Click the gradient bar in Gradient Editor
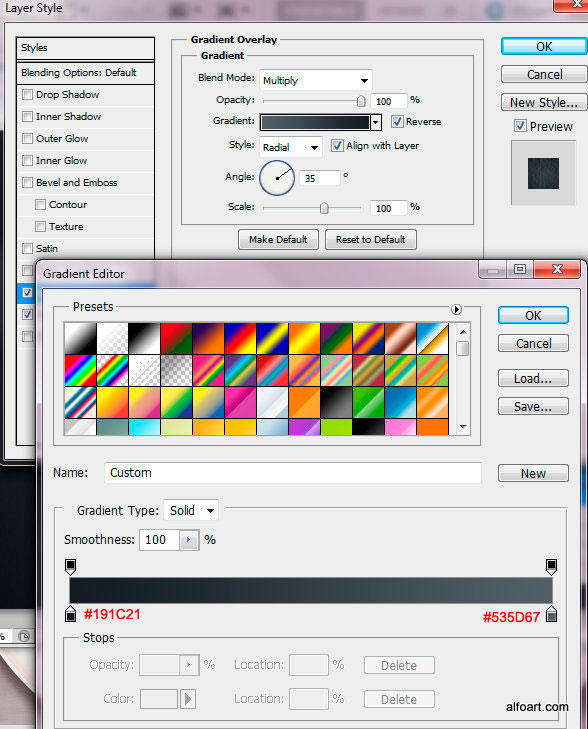 [x=311, y=590]
